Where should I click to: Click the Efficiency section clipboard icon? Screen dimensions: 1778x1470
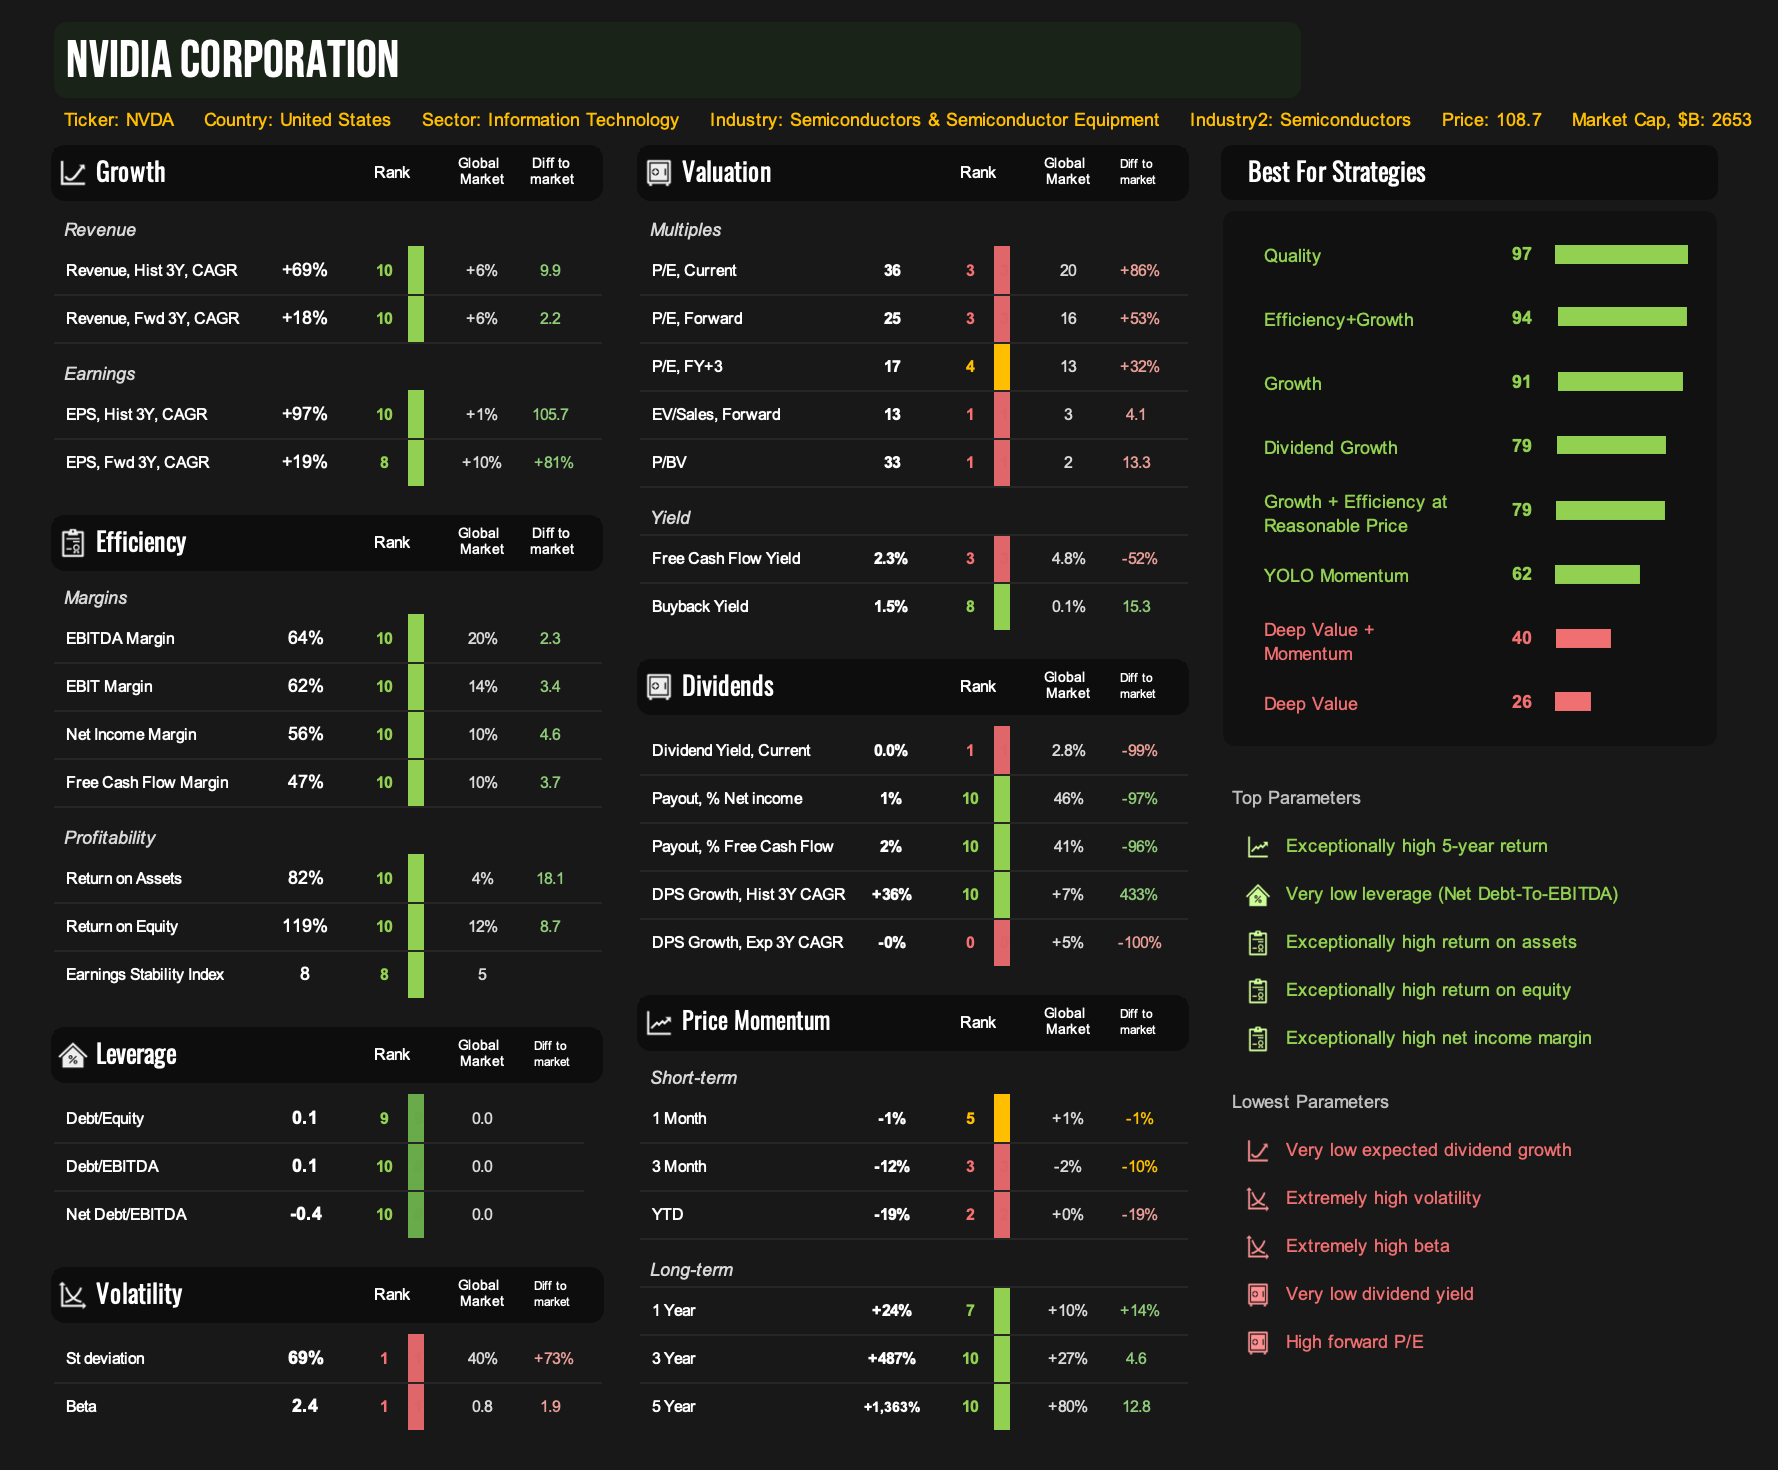click(73, 543)
